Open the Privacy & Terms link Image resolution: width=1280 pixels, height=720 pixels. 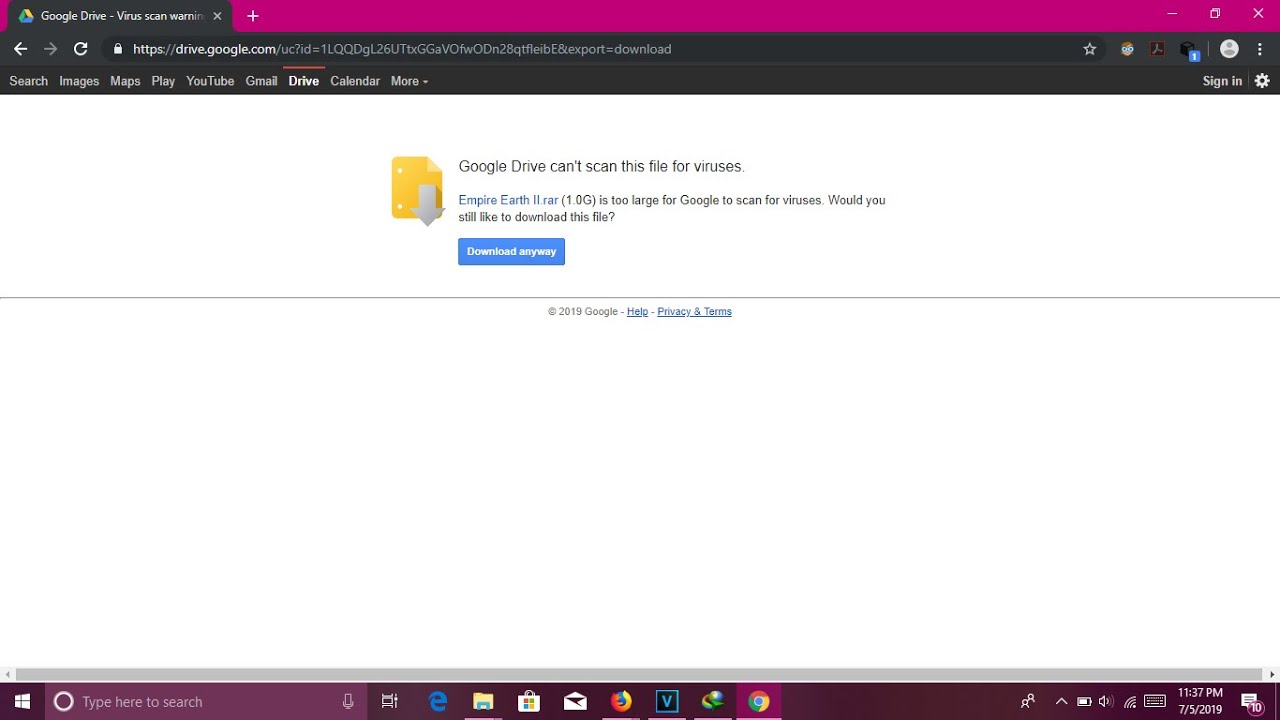[x=694, y=312]
